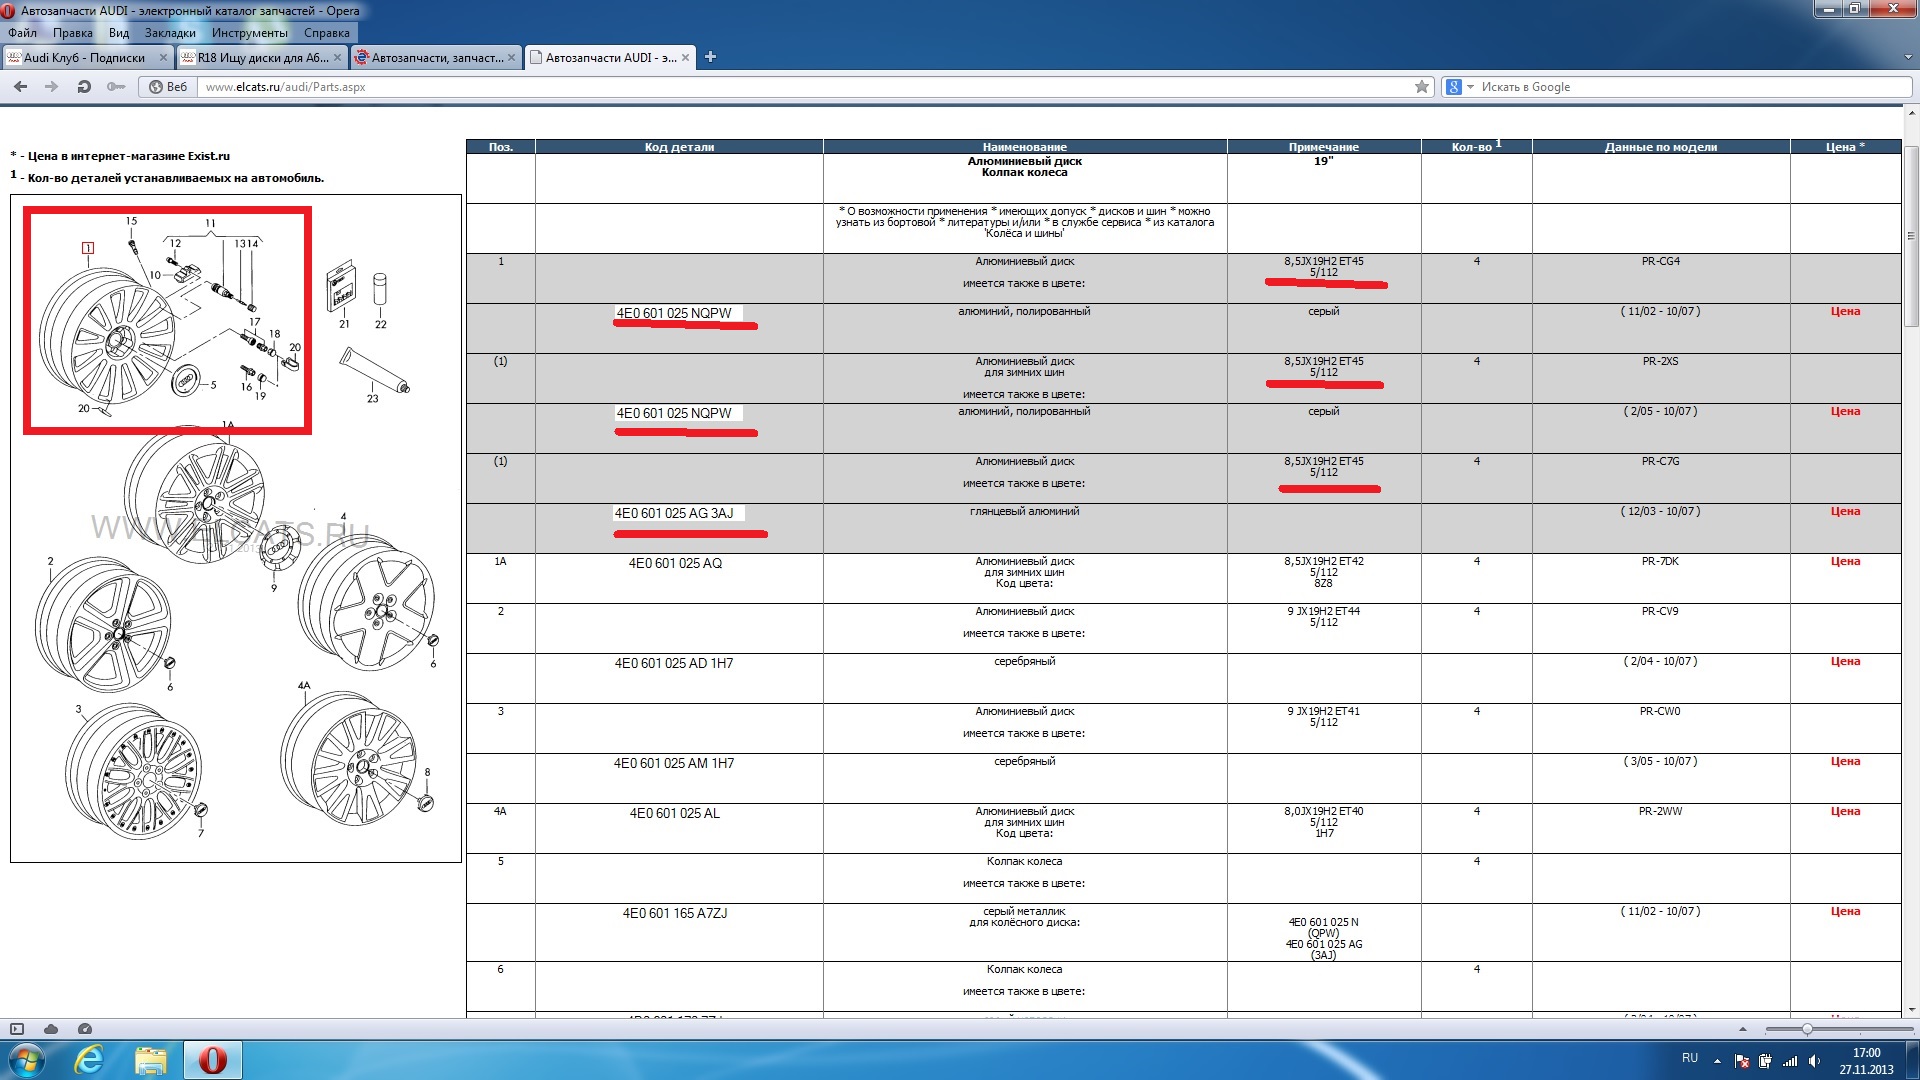Viewport: 1920px width, 1080px height.
Task: Click item 21 package in parts diagram
Action: tap(342, 287)
